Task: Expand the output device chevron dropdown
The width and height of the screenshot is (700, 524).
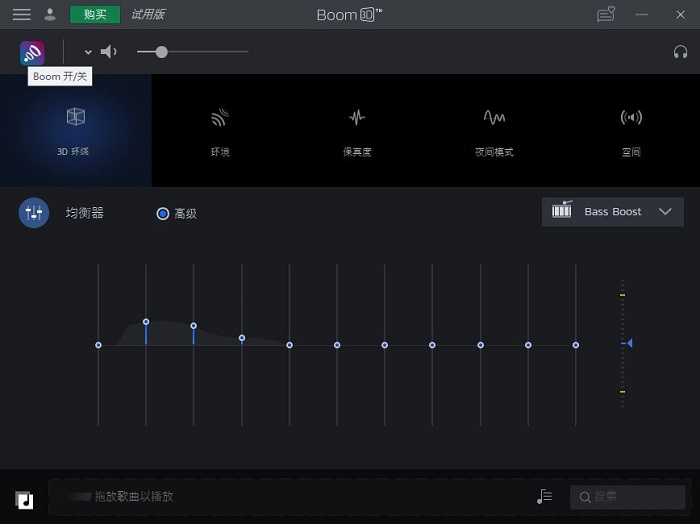Action: (88, 52)
